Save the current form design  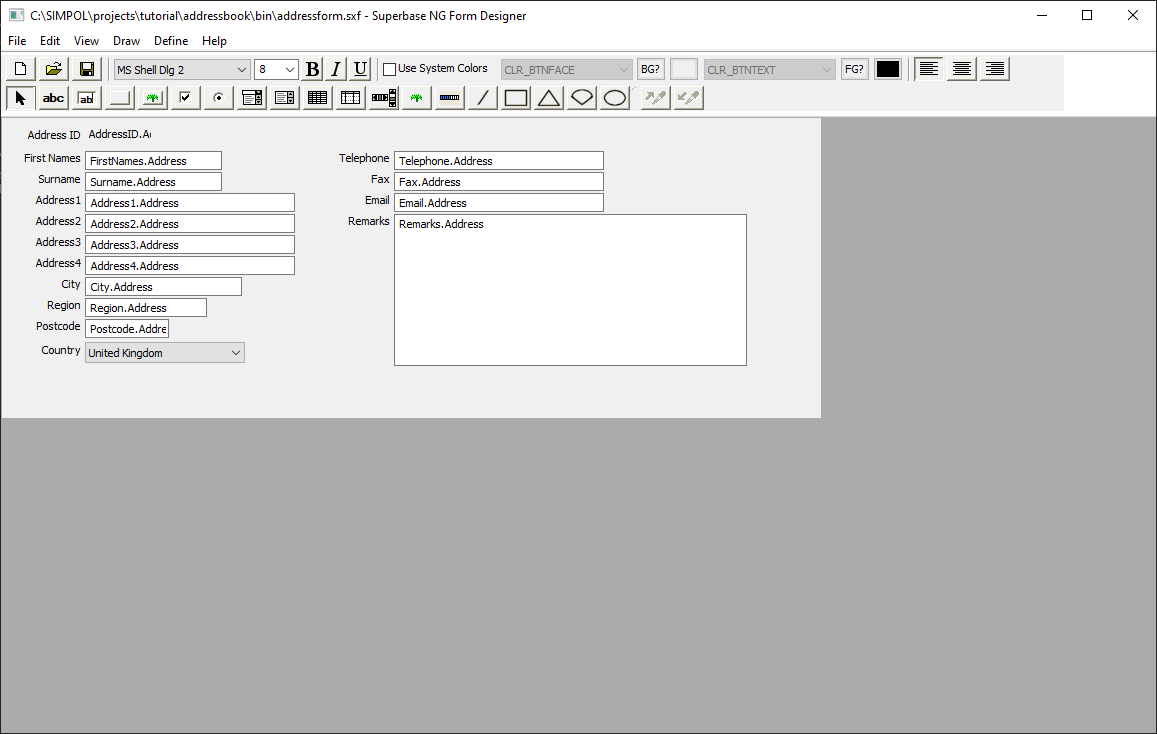click(x=86, y=68)
